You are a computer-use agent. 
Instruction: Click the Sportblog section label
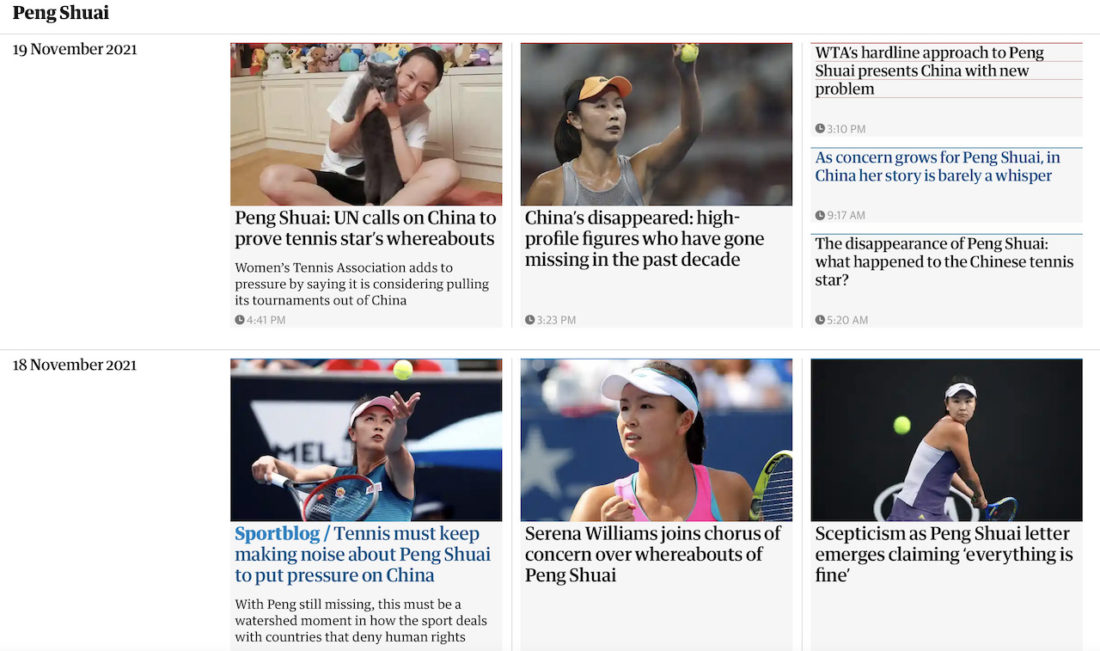point(277,534)
